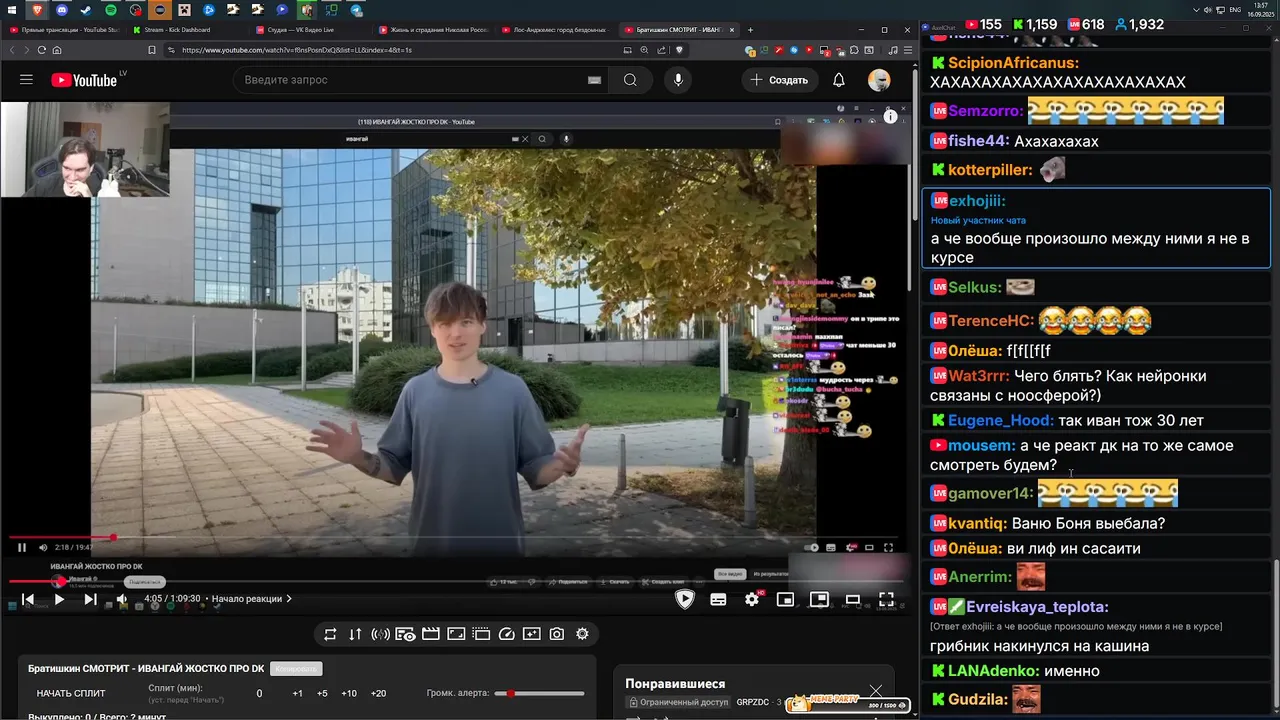Click the broadcast volume boost icon
This screenshot has height=720, width=1280.
pyautogui.click(x=380, y=634)
